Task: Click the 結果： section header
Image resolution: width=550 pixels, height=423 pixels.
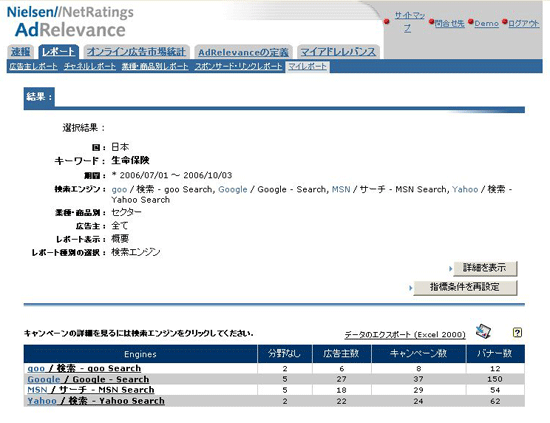Action: click(x=39, y=97)
